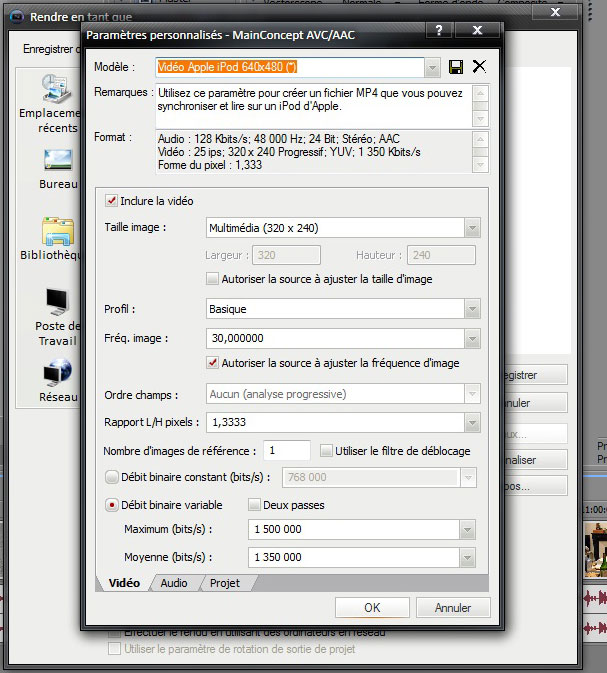Click the Enregistrer button in the render window
The height and width of the screenshot is (673, 607).
[535, 375]
